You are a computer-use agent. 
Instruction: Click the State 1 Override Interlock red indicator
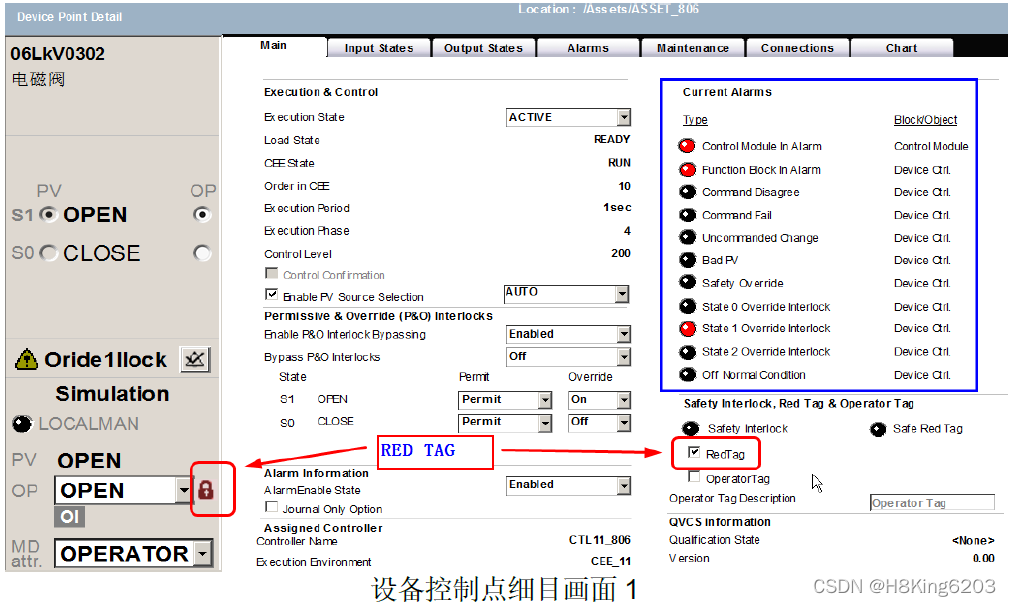pos(687,329)
